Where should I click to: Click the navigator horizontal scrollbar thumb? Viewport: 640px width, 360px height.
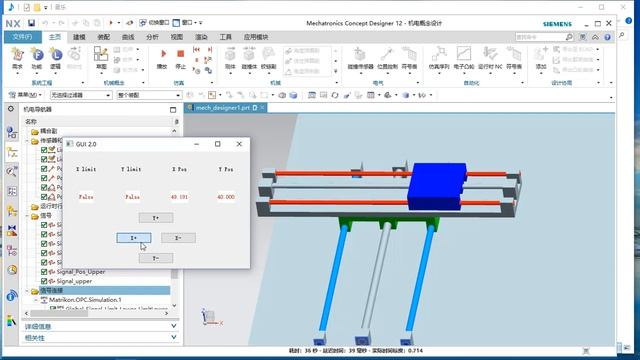pyautogui.click(x=59, y=313)
